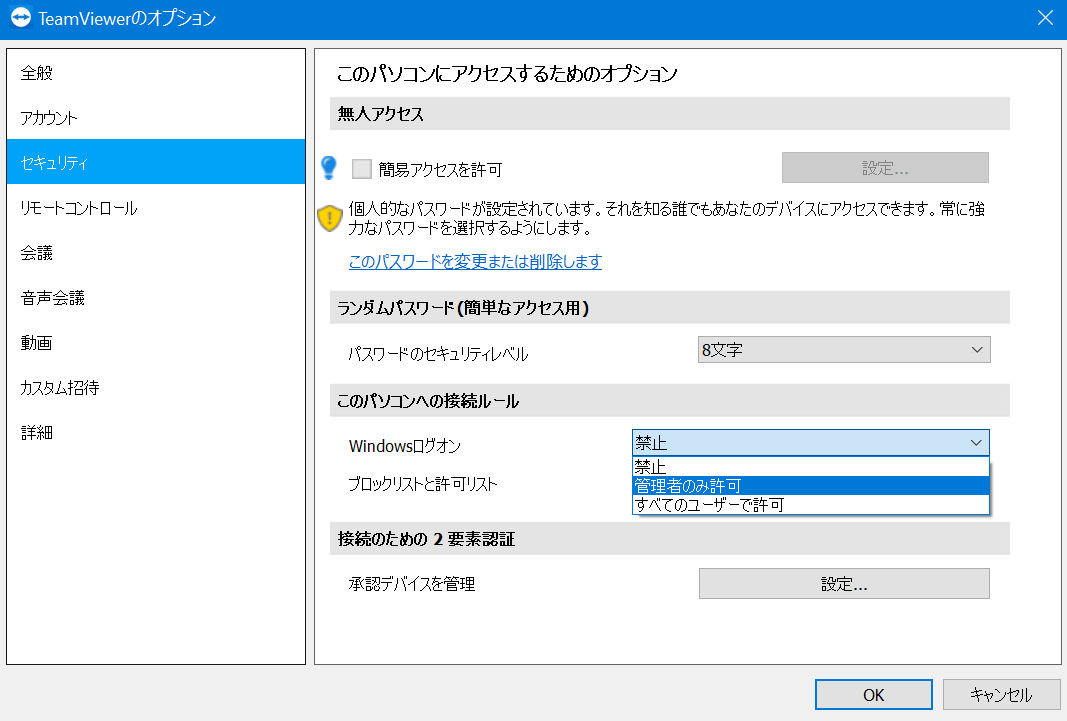Expand the 8文字 password level dropdown
The image size is (1067, 721).
point(844,350)
